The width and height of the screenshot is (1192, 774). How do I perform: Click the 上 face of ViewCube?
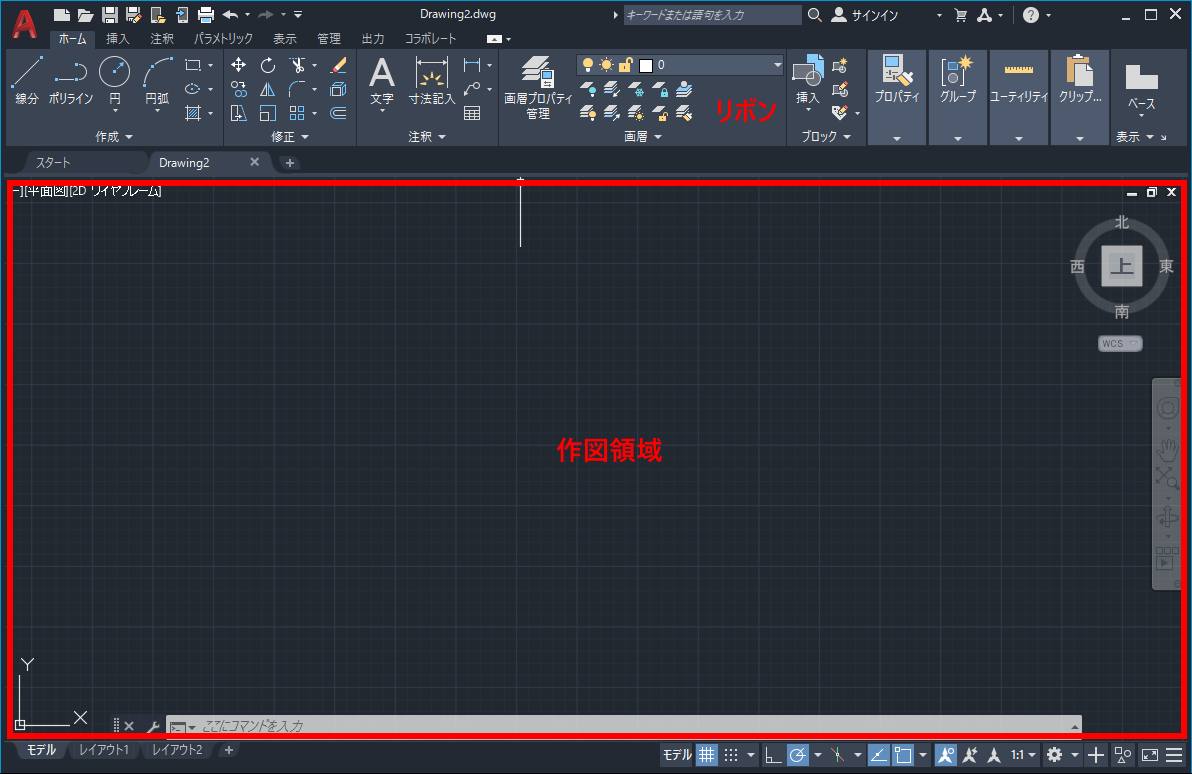point(1122,265)
